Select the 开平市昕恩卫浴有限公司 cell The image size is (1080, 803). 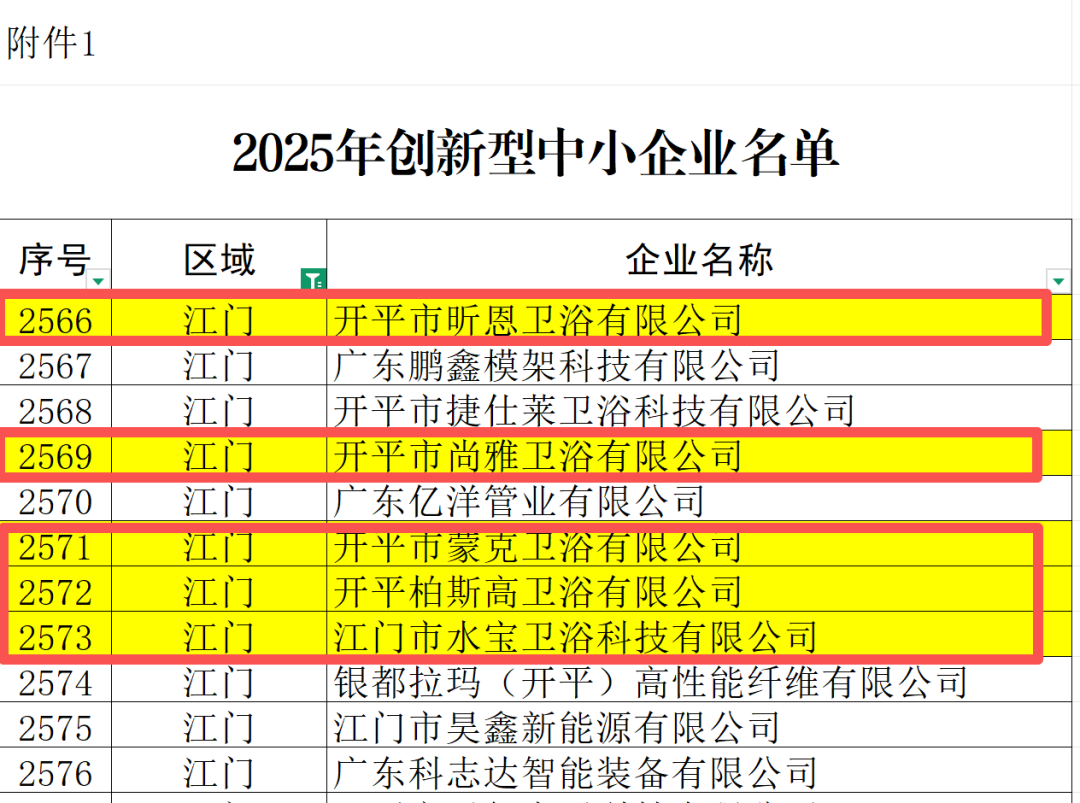(x=538, y=321)
